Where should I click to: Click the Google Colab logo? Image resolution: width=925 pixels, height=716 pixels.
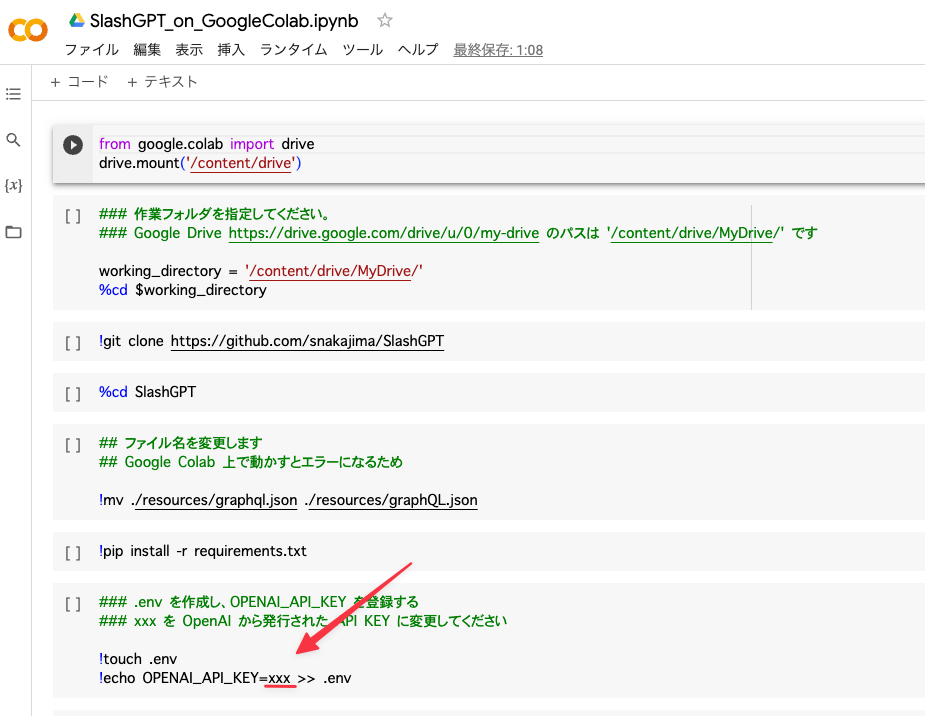pyautogui.click(x=27, y=31)
